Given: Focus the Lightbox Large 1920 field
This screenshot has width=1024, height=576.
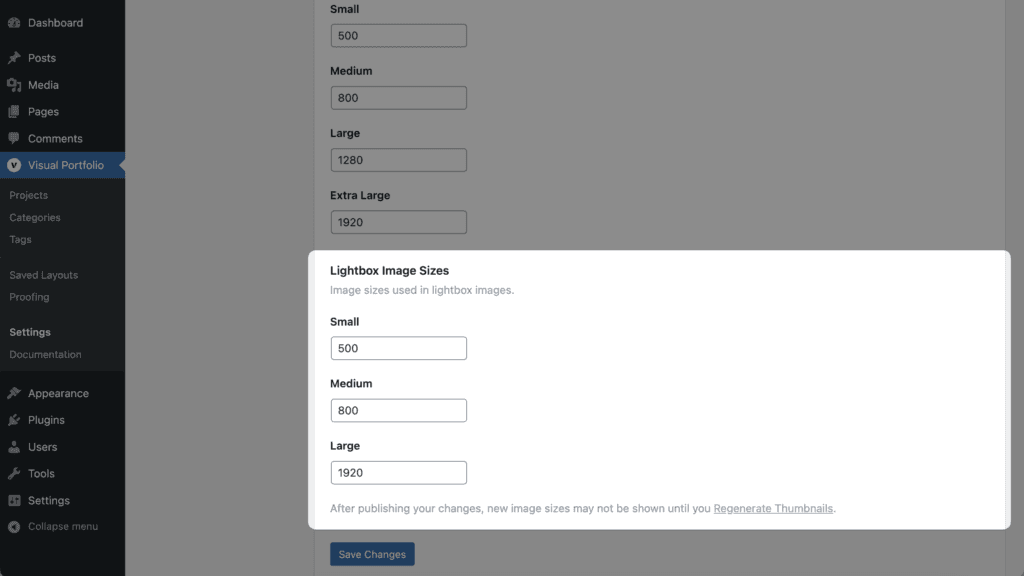Looking at the screenshot, I should click(x=398, y=473).
